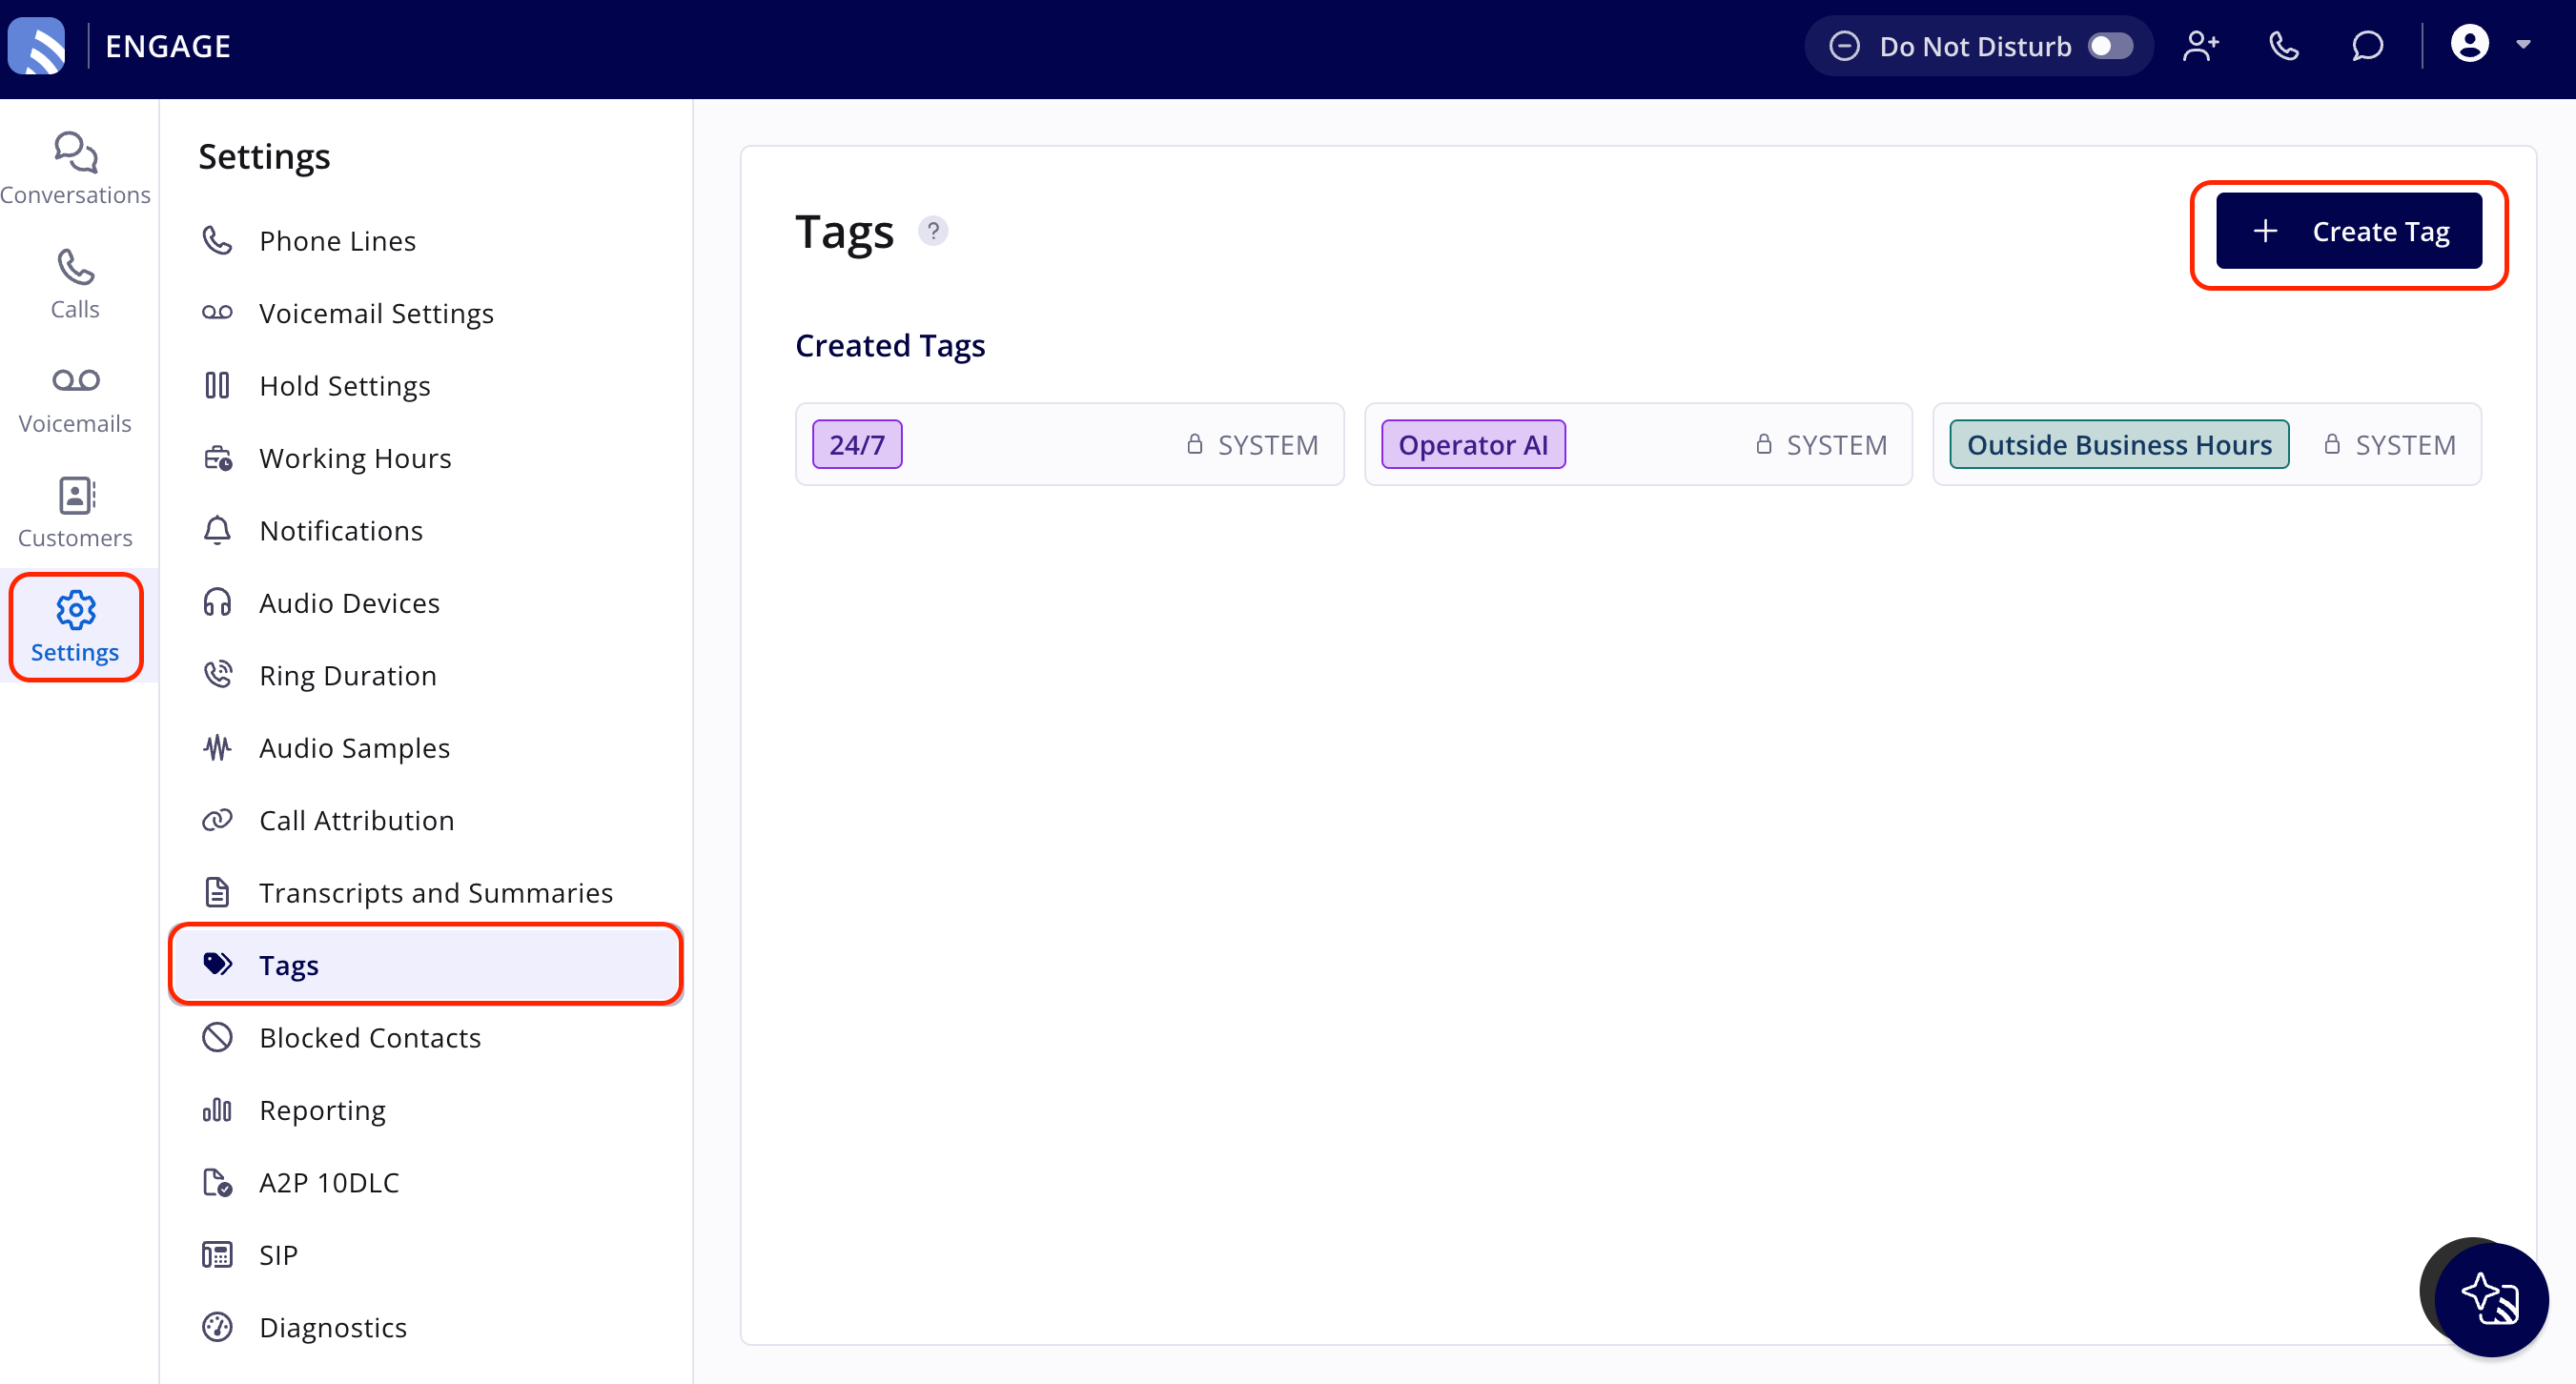
Task: Open Call Attribution settings
Action: coord(425,820)
